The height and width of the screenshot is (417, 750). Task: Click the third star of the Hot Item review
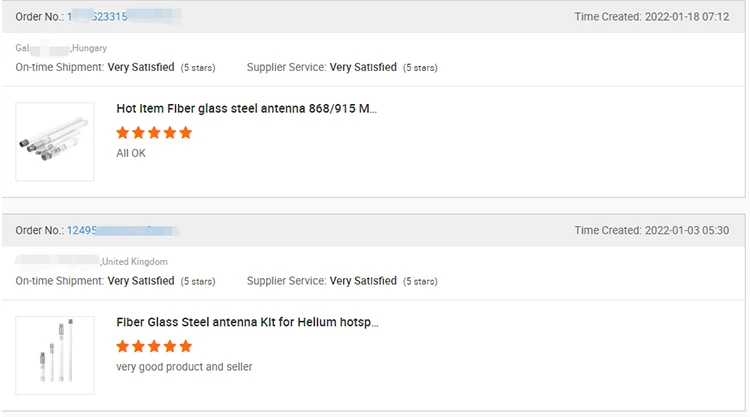[154, 133]
